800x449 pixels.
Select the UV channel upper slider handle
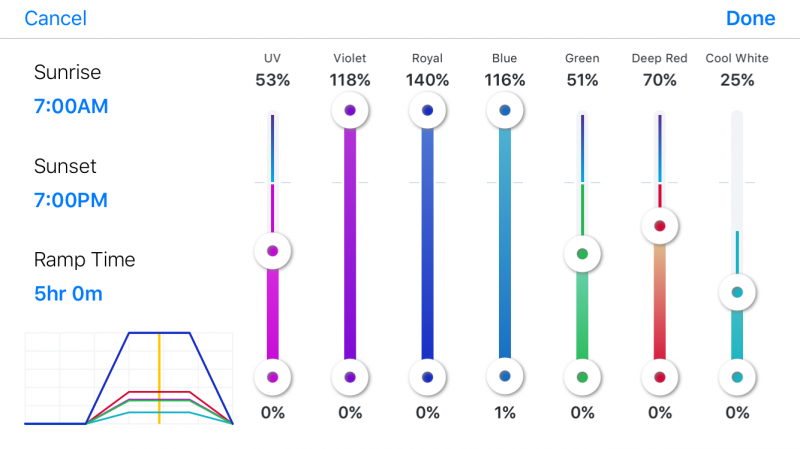[x=272, y=251]
